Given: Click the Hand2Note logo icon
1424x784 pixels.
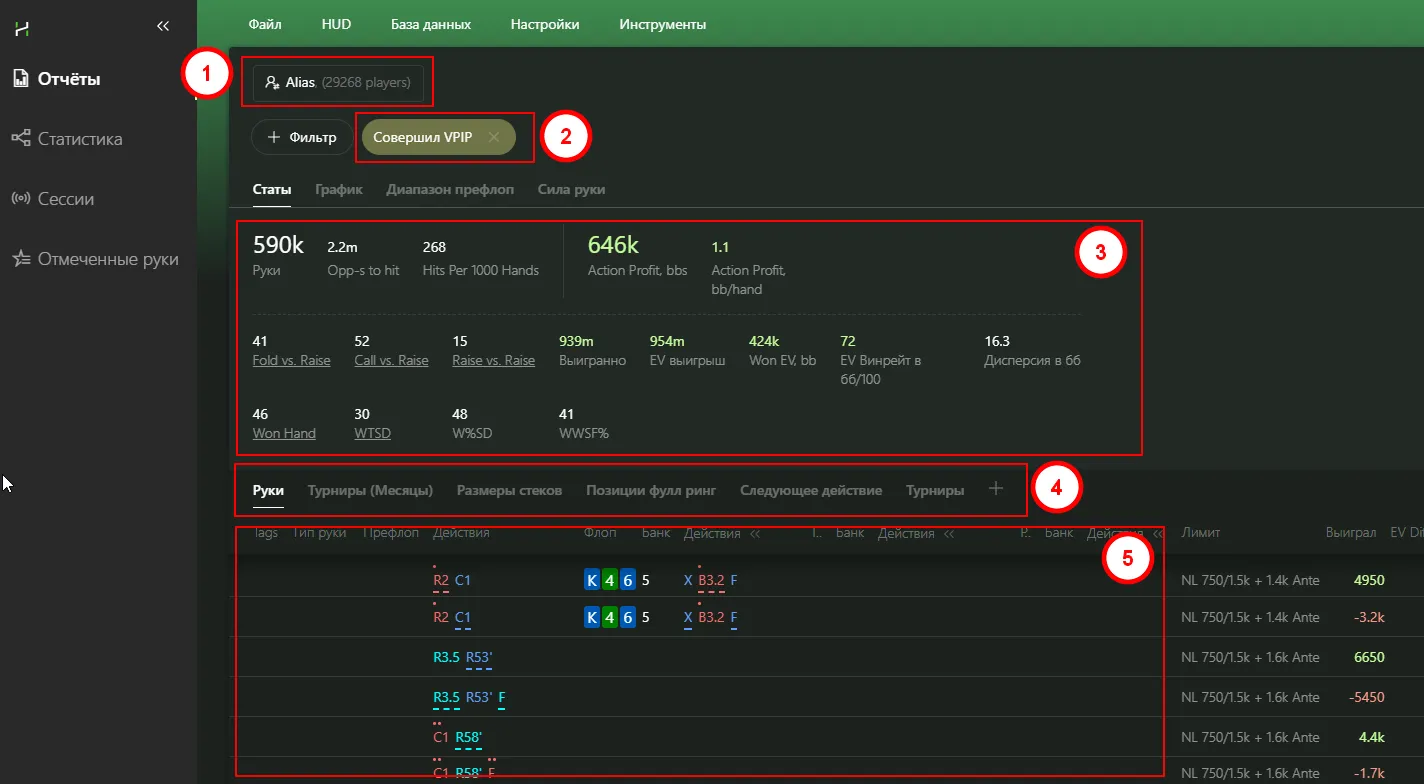Looking at the screenshot, I should pos(20,27).
